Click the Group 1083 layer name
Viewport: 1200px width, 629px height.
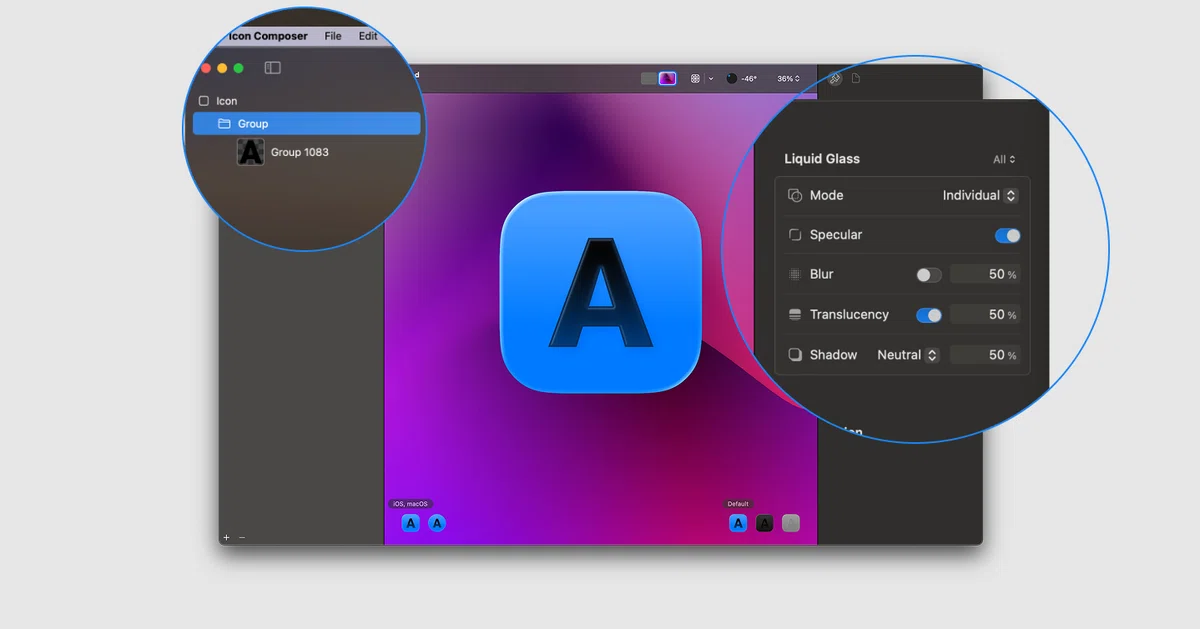[300, 152]
